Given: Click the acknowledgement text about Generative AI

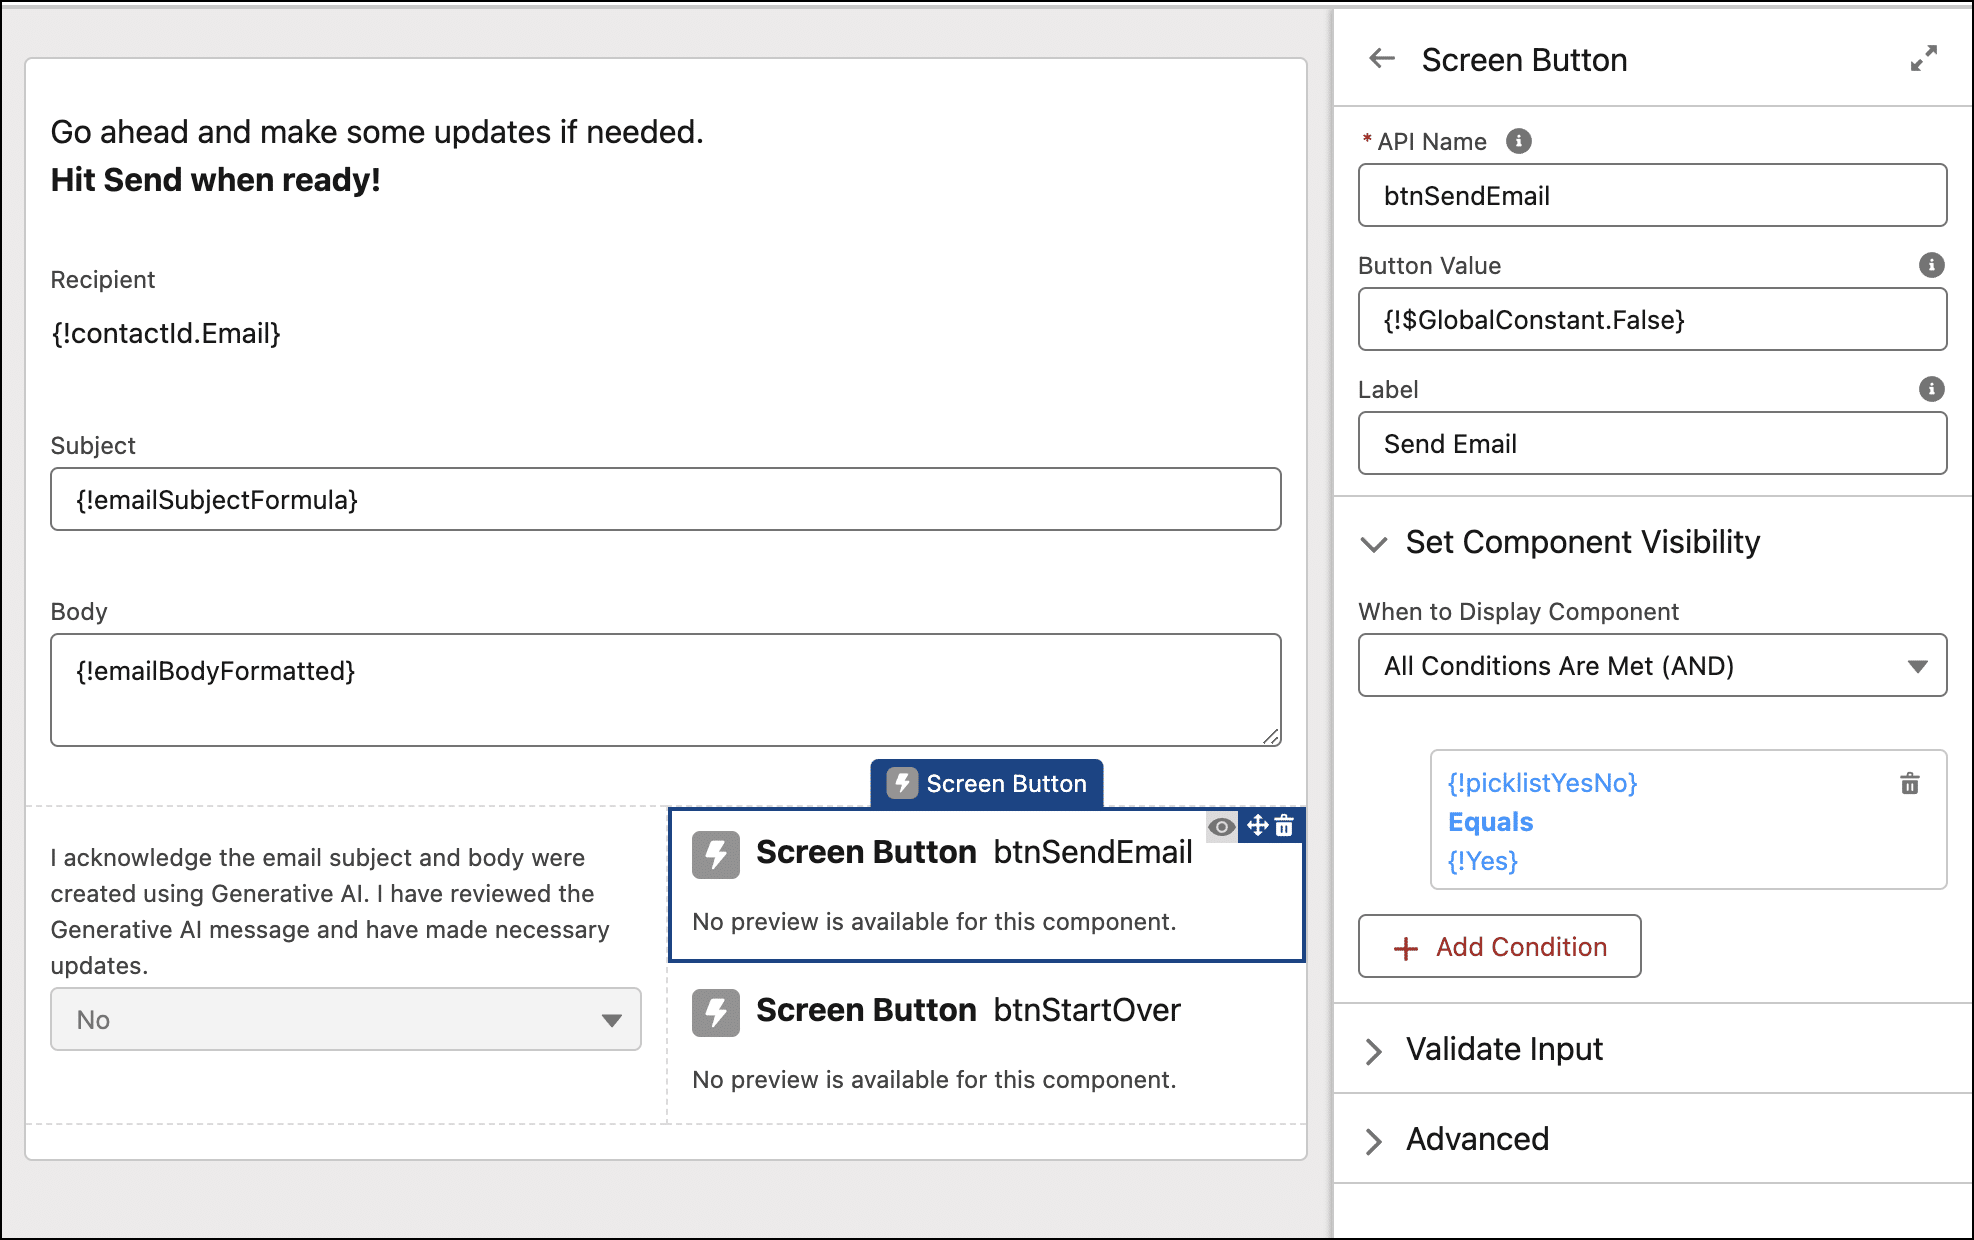Looking at the screenshot, I should coord(330,911).
